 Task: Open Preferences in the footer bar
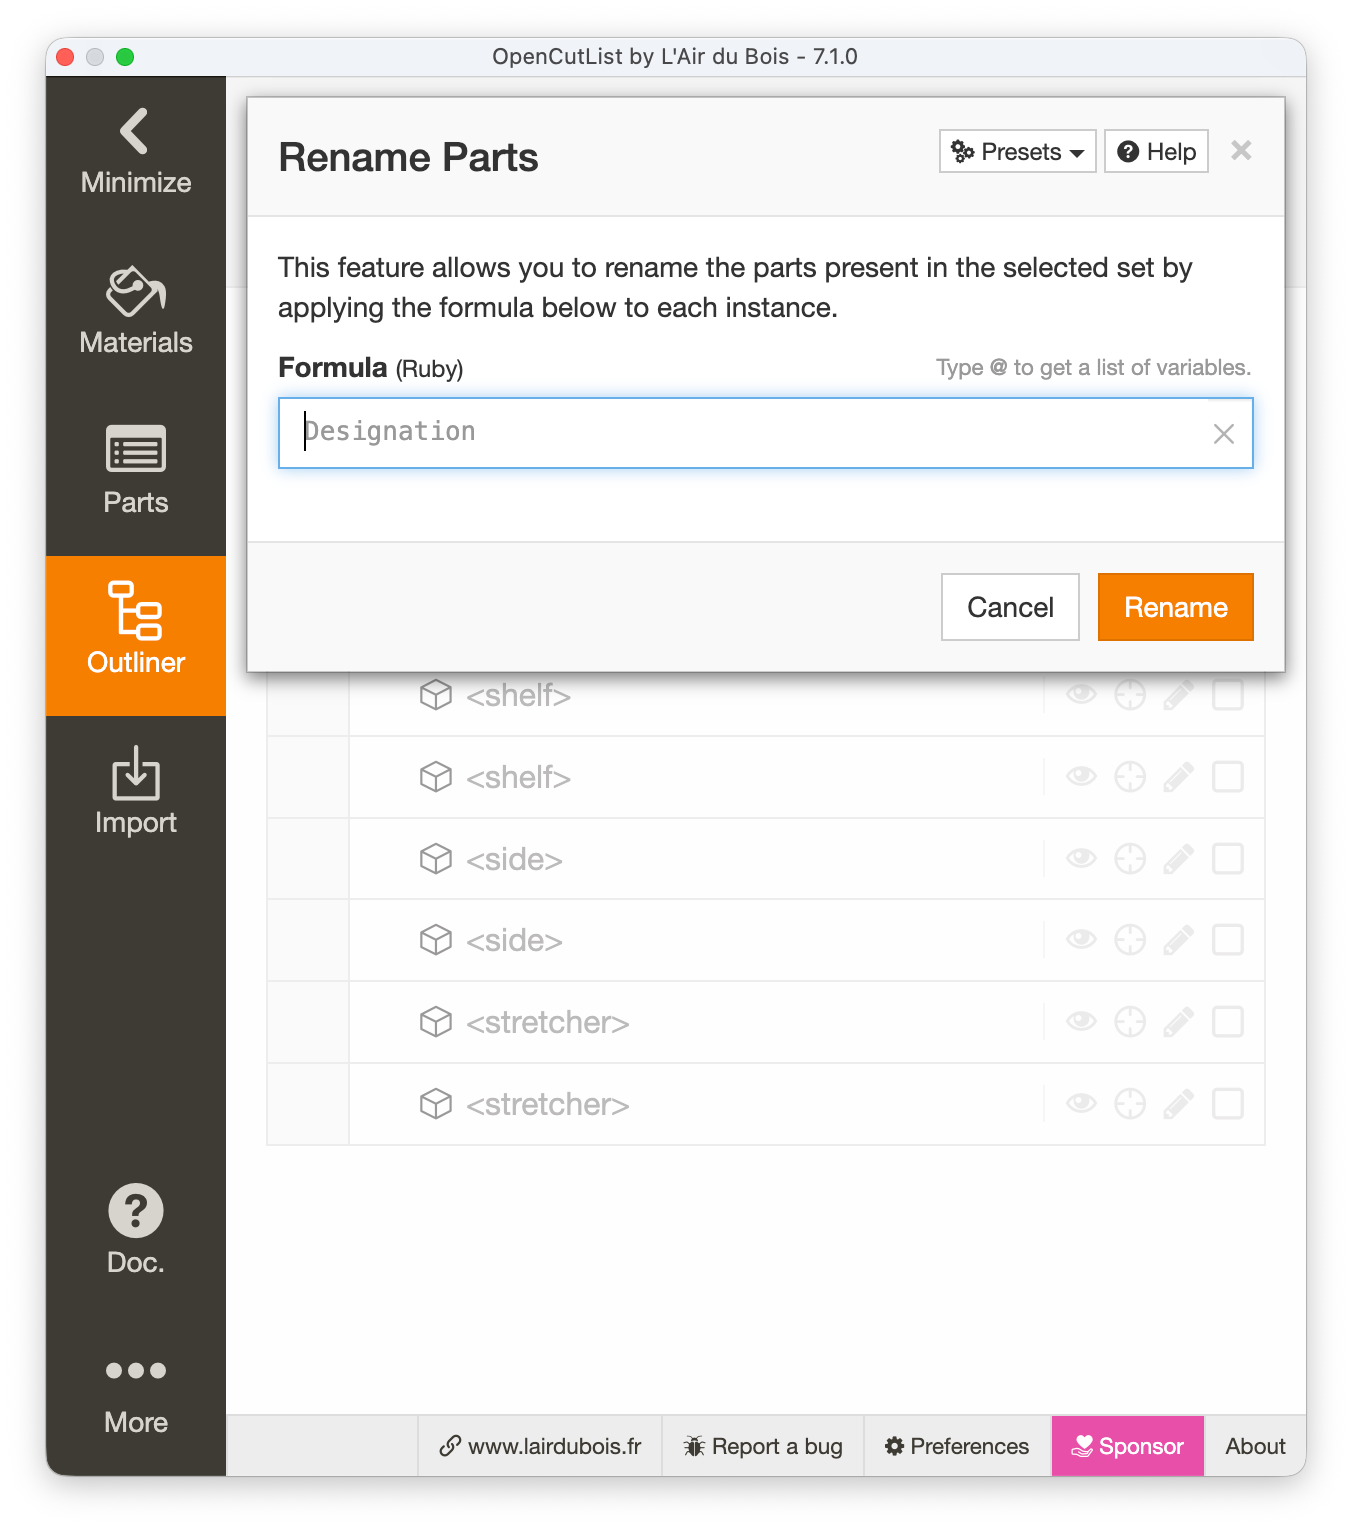tap(957, 1446)
